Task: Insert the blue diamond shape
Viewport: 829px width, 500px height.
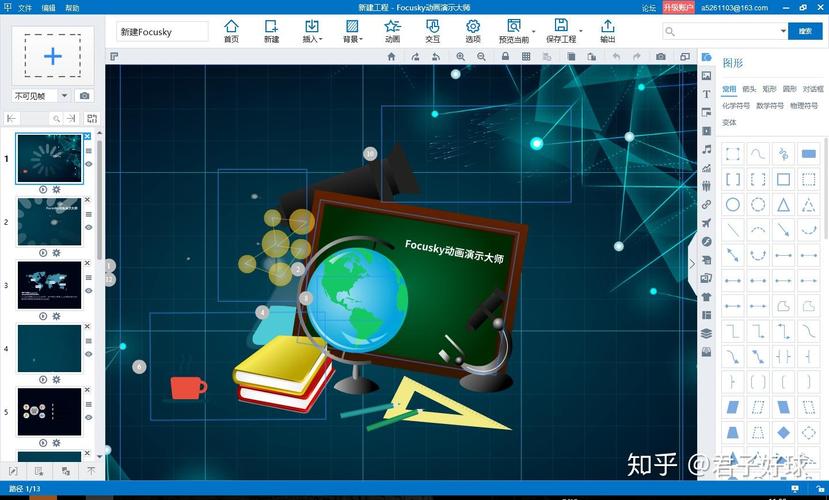Action: click(784, 433)
